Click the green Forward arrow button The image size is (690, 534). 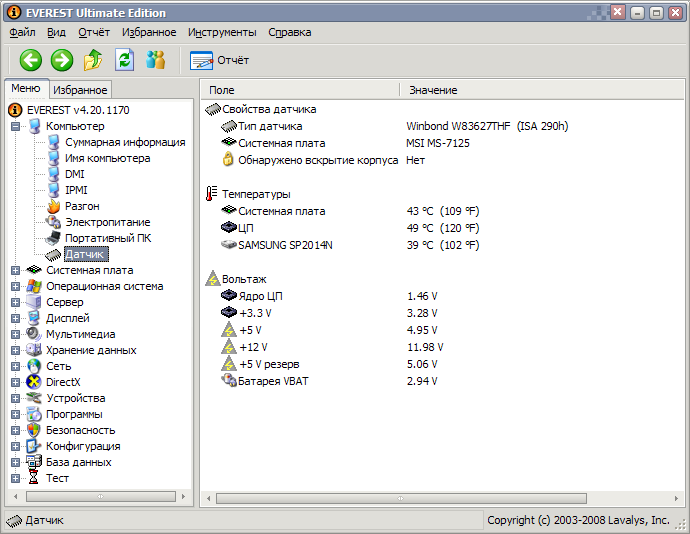(62, 60)
